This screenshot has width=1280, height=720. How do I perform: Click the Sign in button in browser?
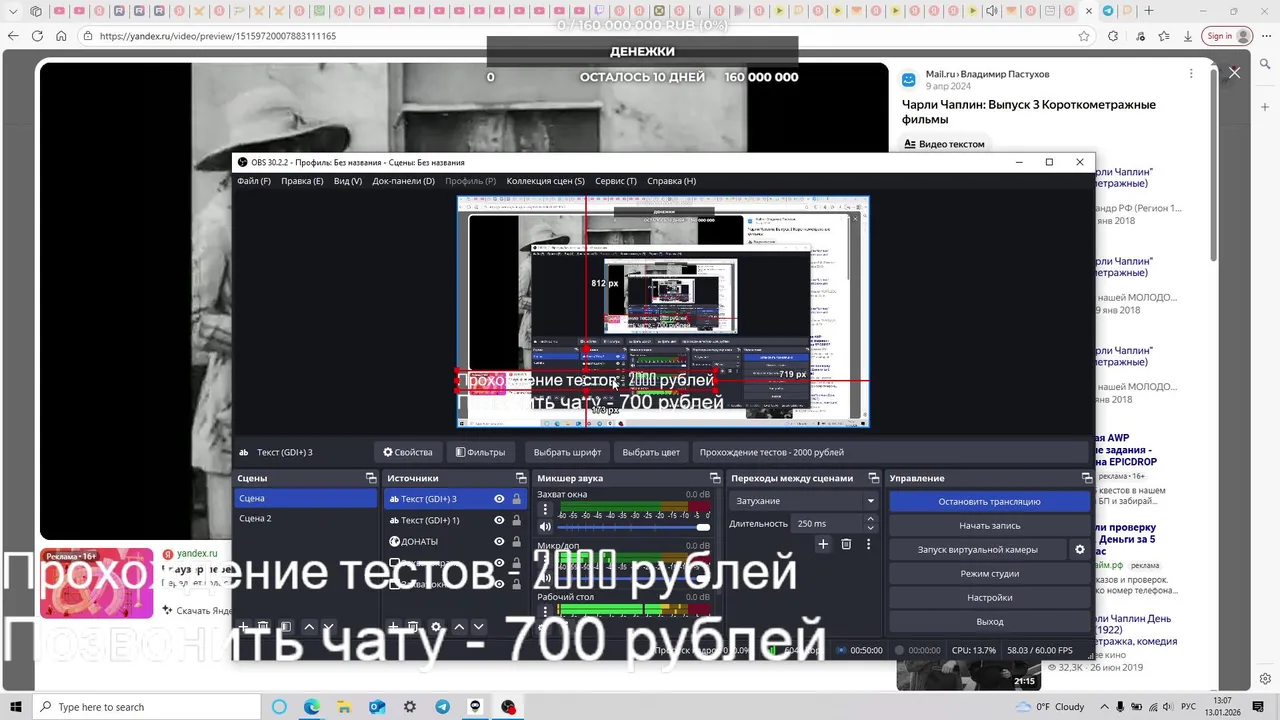point(1228,36)
